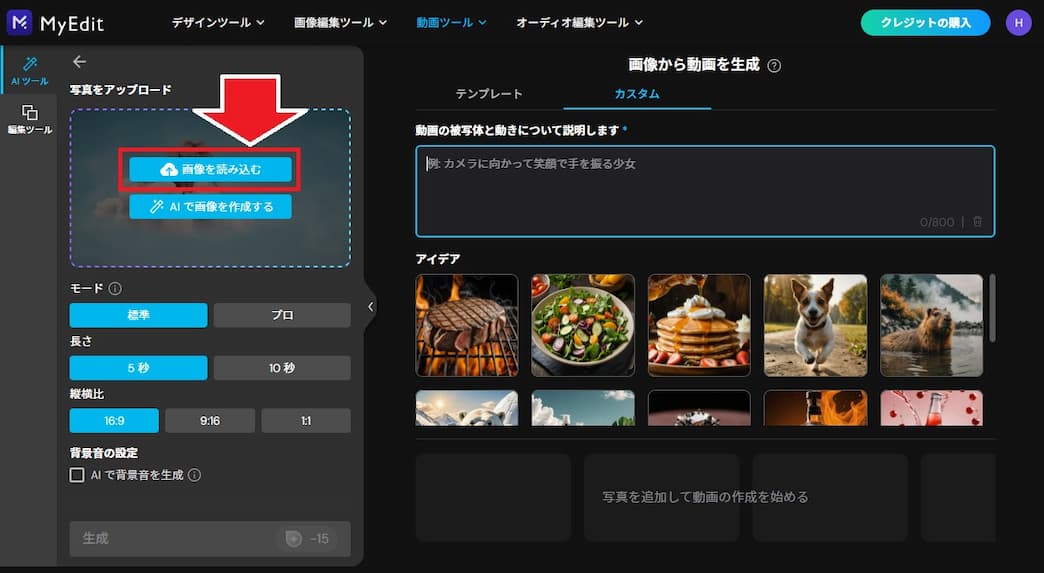The height and width of the screenshot is (573, 1044).
Task: Click the trash icon in description box
Action: (x=977, y=222)
